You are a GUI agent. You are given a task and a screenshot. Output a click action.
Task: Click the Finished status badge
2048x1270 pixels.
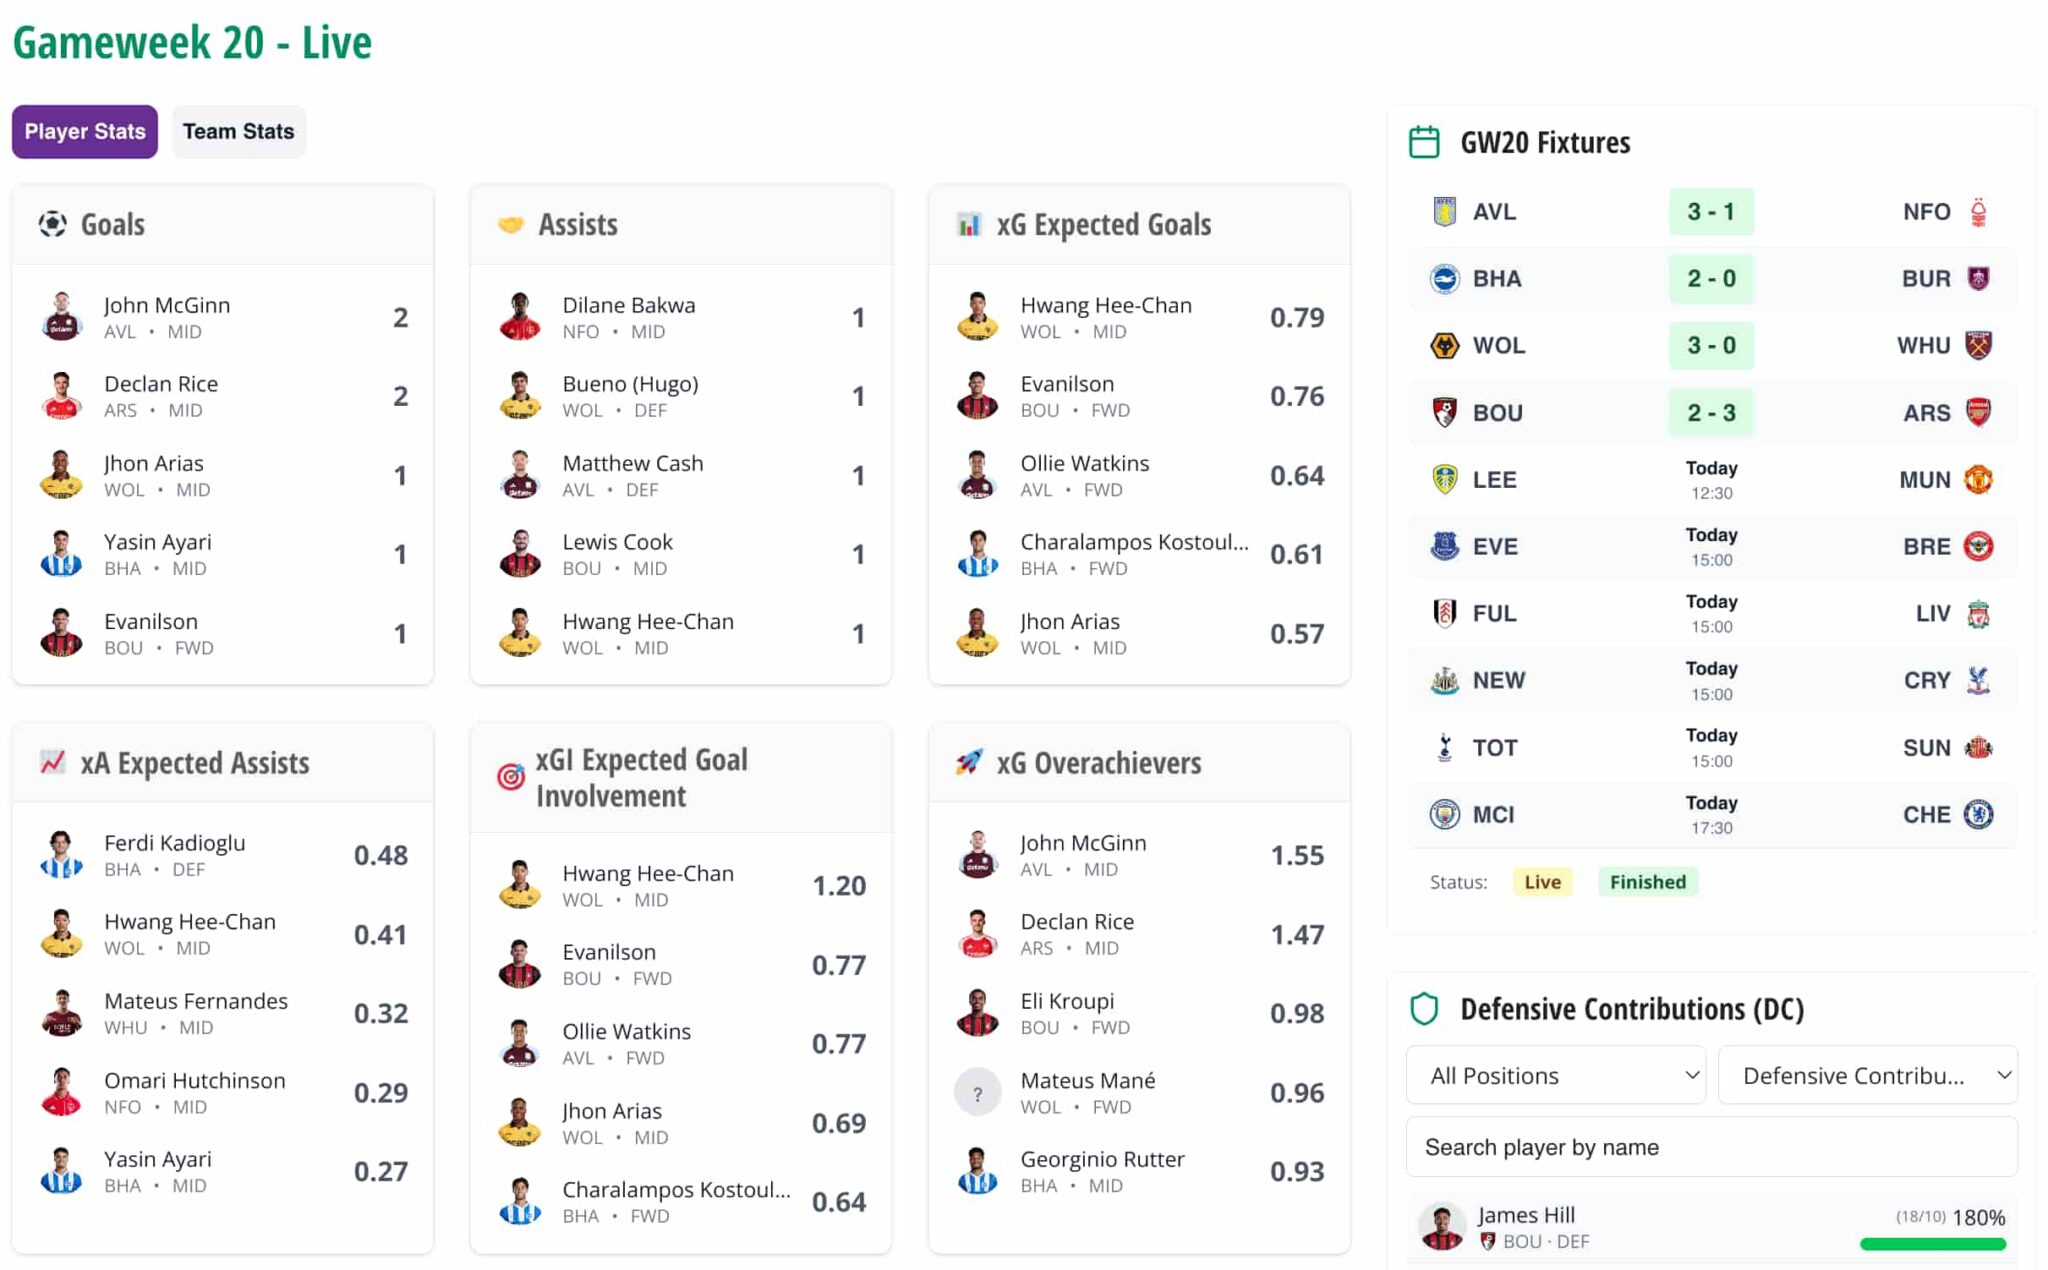point(1647,882)
